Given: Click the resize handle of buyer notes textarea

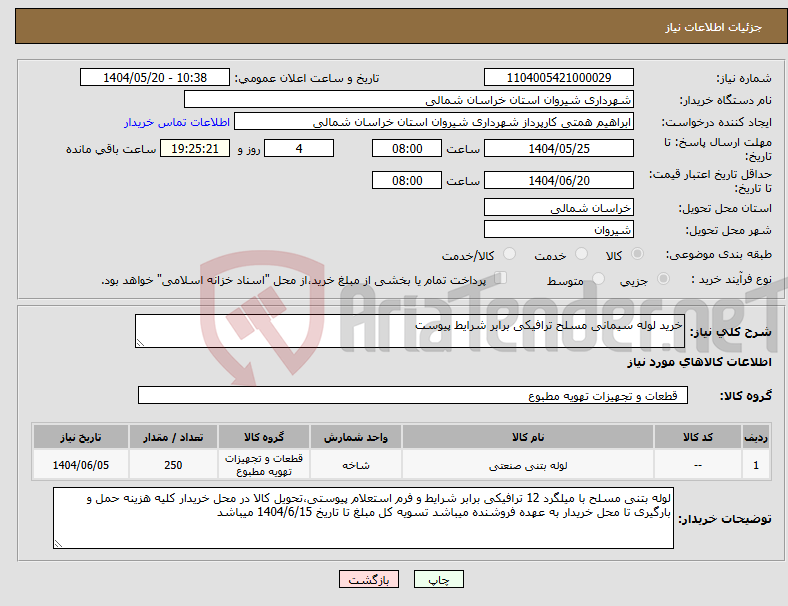Looking at the screenshot, I should coord(58,543).
